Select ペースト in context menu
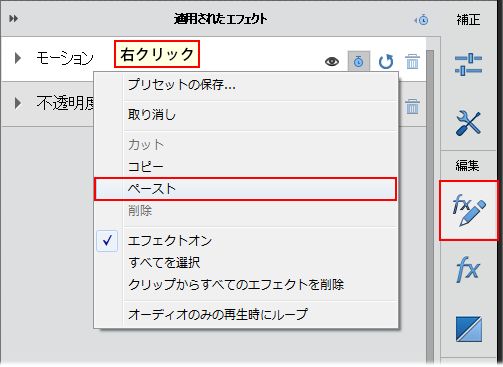The width and height of the screenshot is (503, 367). (246, 189)
